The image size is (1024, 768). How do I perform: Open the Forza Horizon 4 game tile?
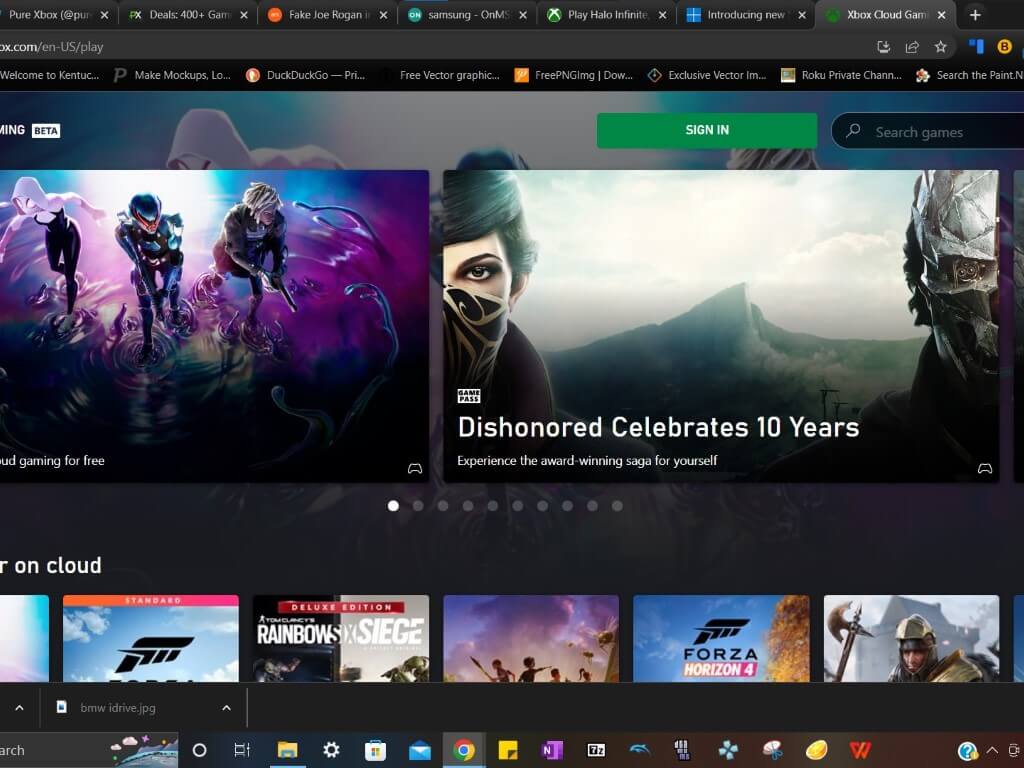click(721, 638)
